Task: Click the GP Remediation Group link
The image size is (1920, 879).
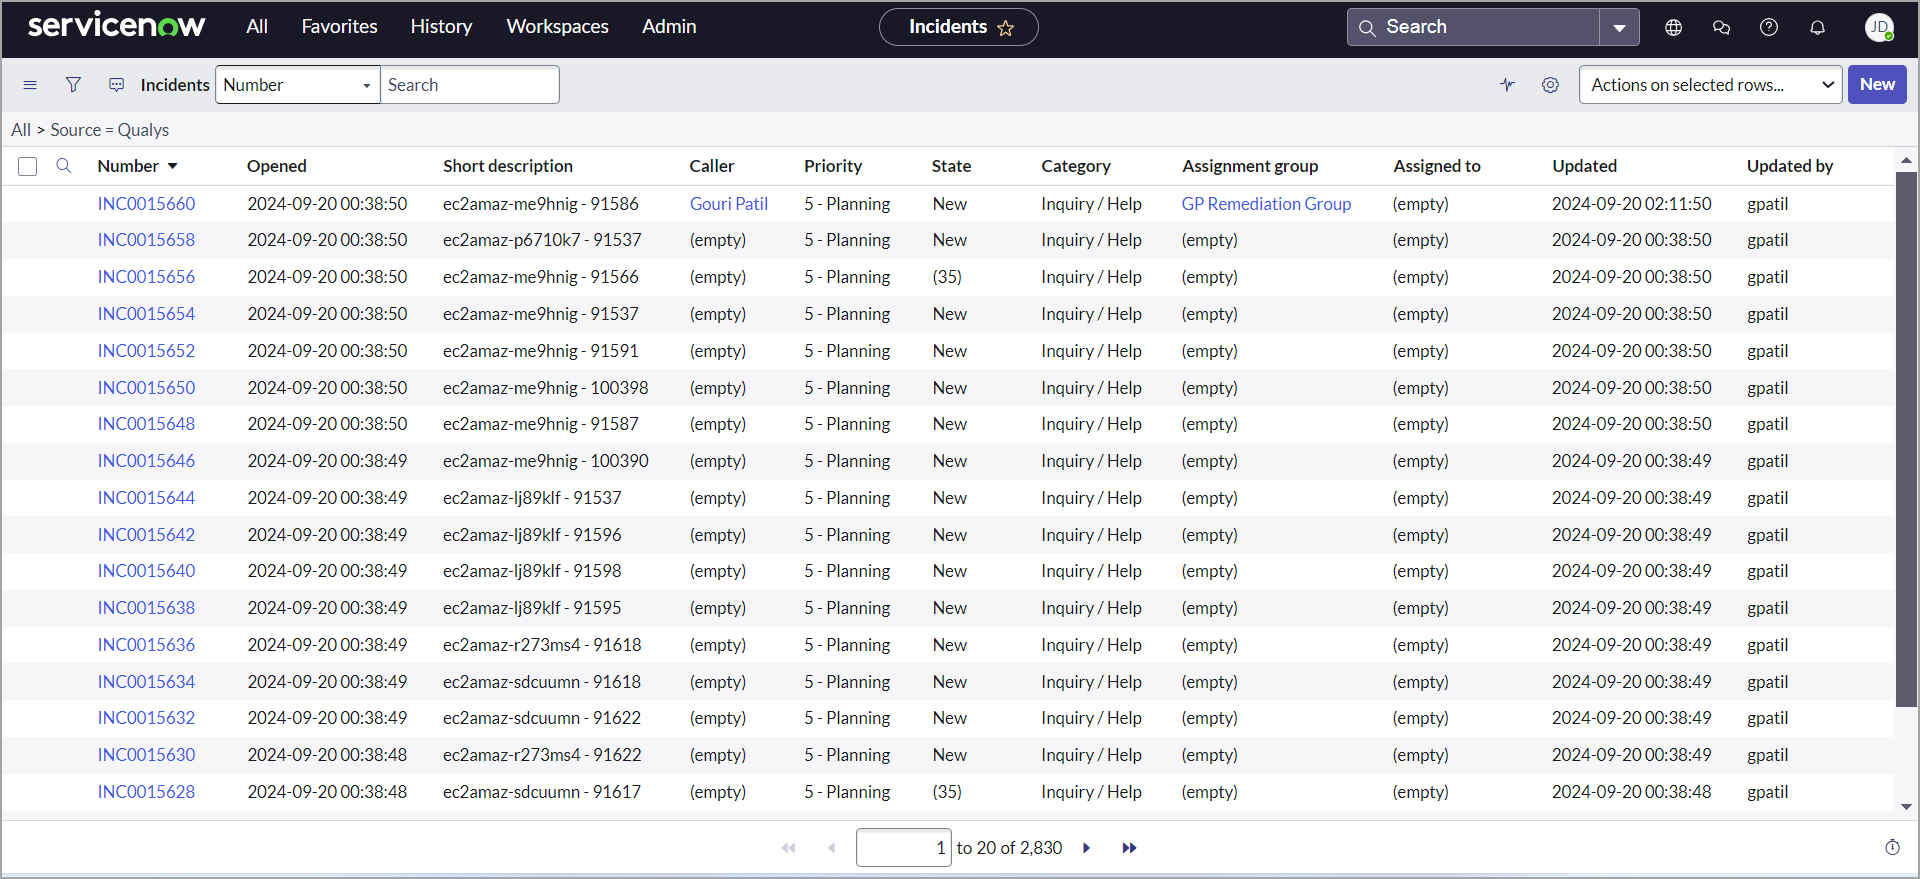Action: [x=1266, y=204]
